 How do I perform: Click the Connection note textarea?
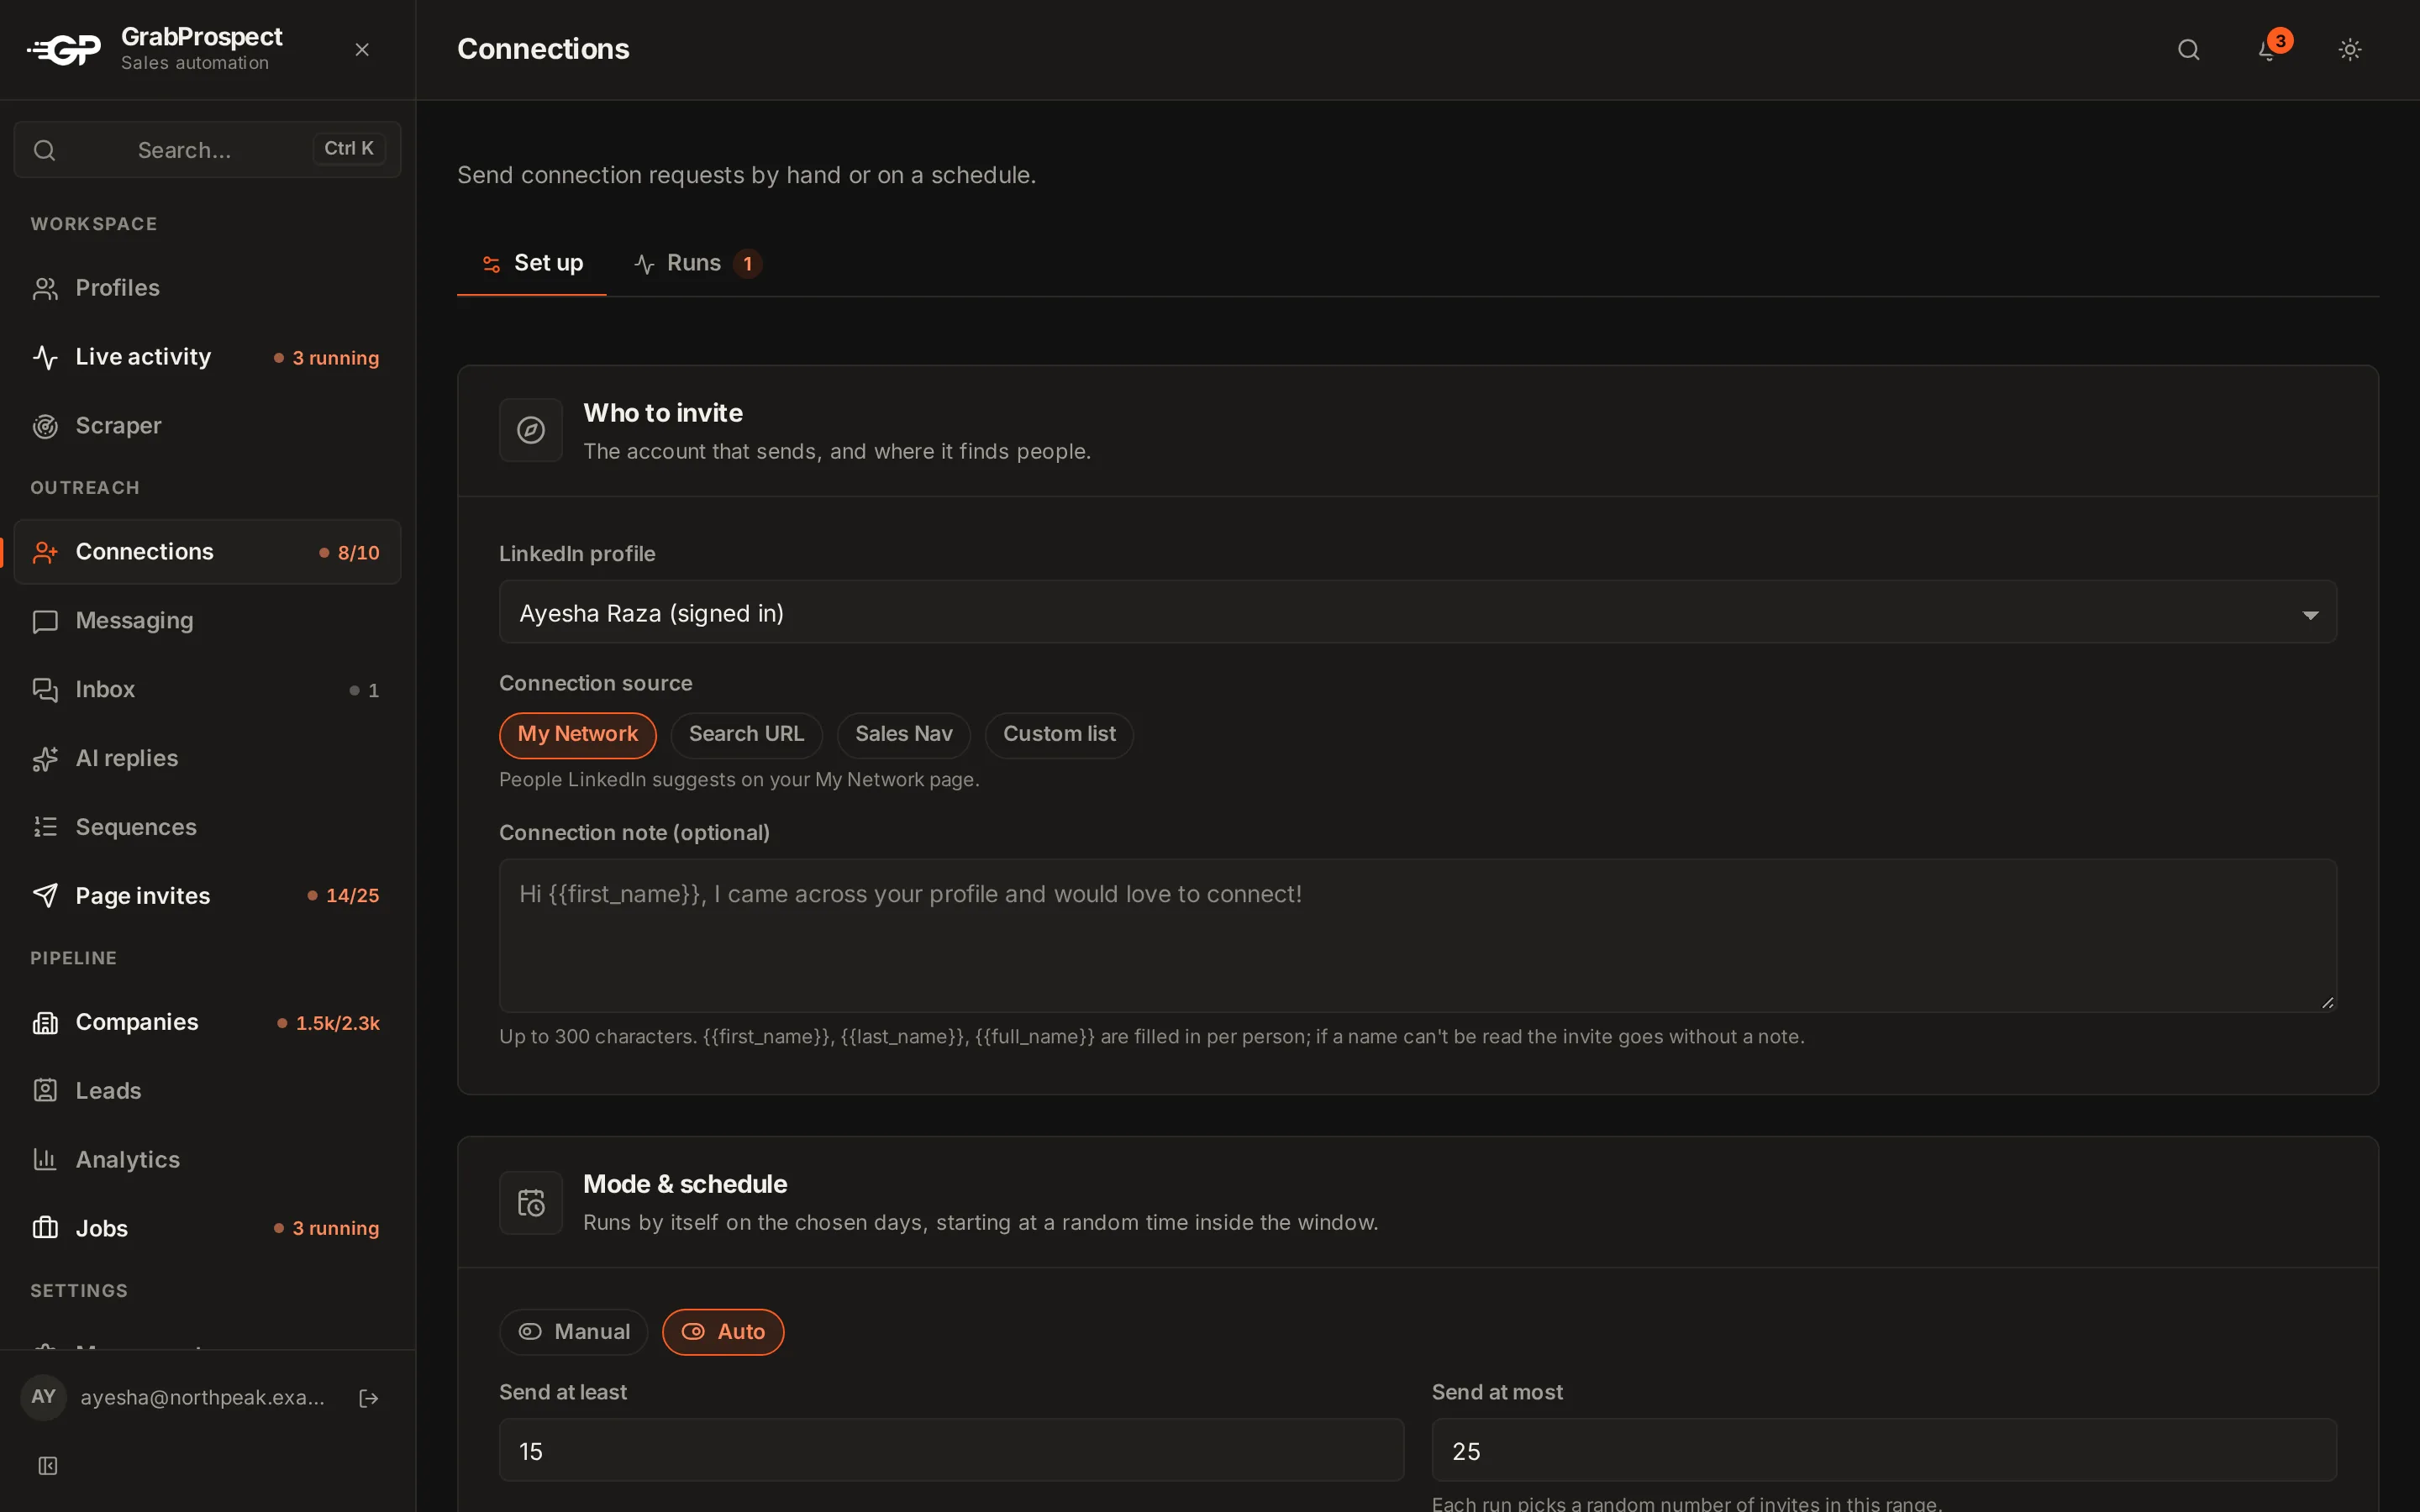(1417, 935)
